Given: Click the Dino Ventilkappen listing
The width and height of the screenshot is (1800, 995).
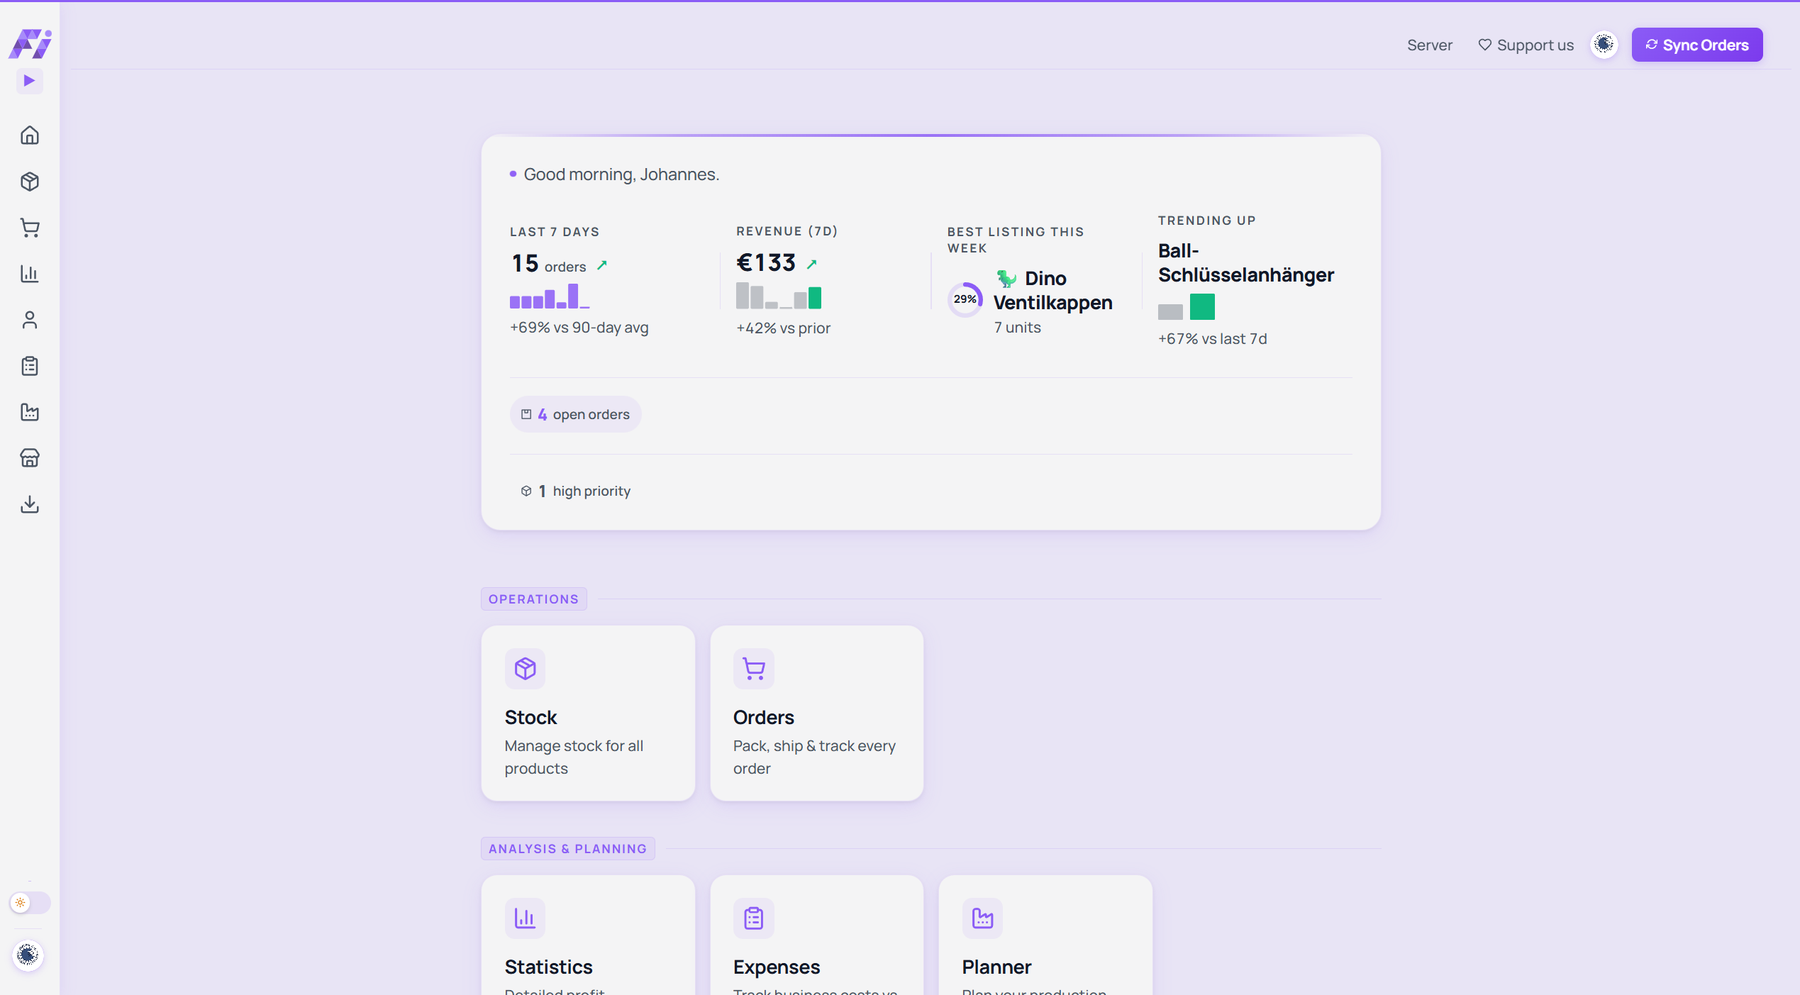Looking at the screenshot, I should point(1053,290).
